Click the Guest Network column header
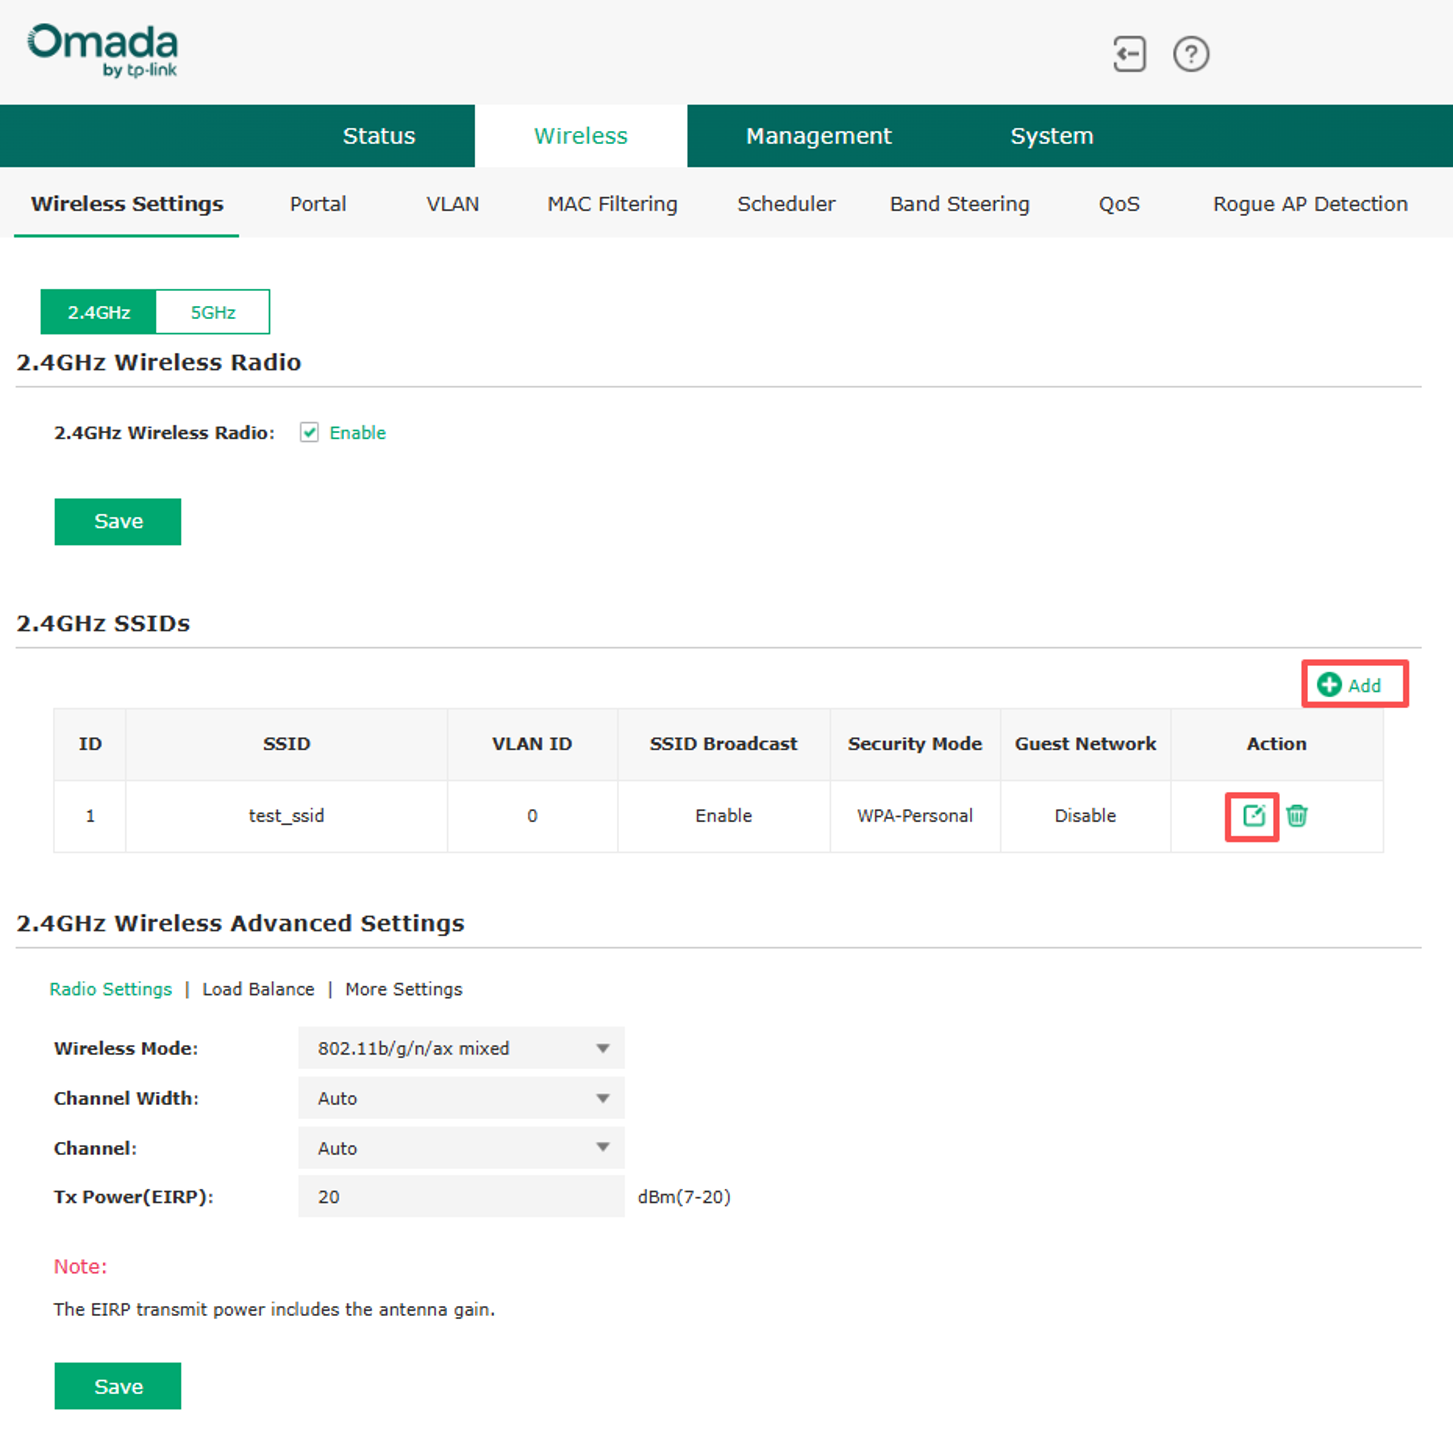The width and height of the screenshot is (1453, 1436). tap(1085, 744)
